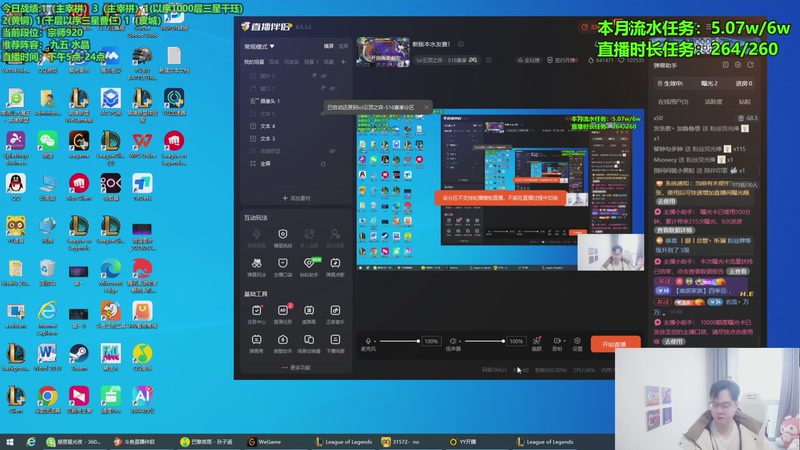
Task: Mute the 扬声器 speaker icon
Action: (x=453, y=341)
